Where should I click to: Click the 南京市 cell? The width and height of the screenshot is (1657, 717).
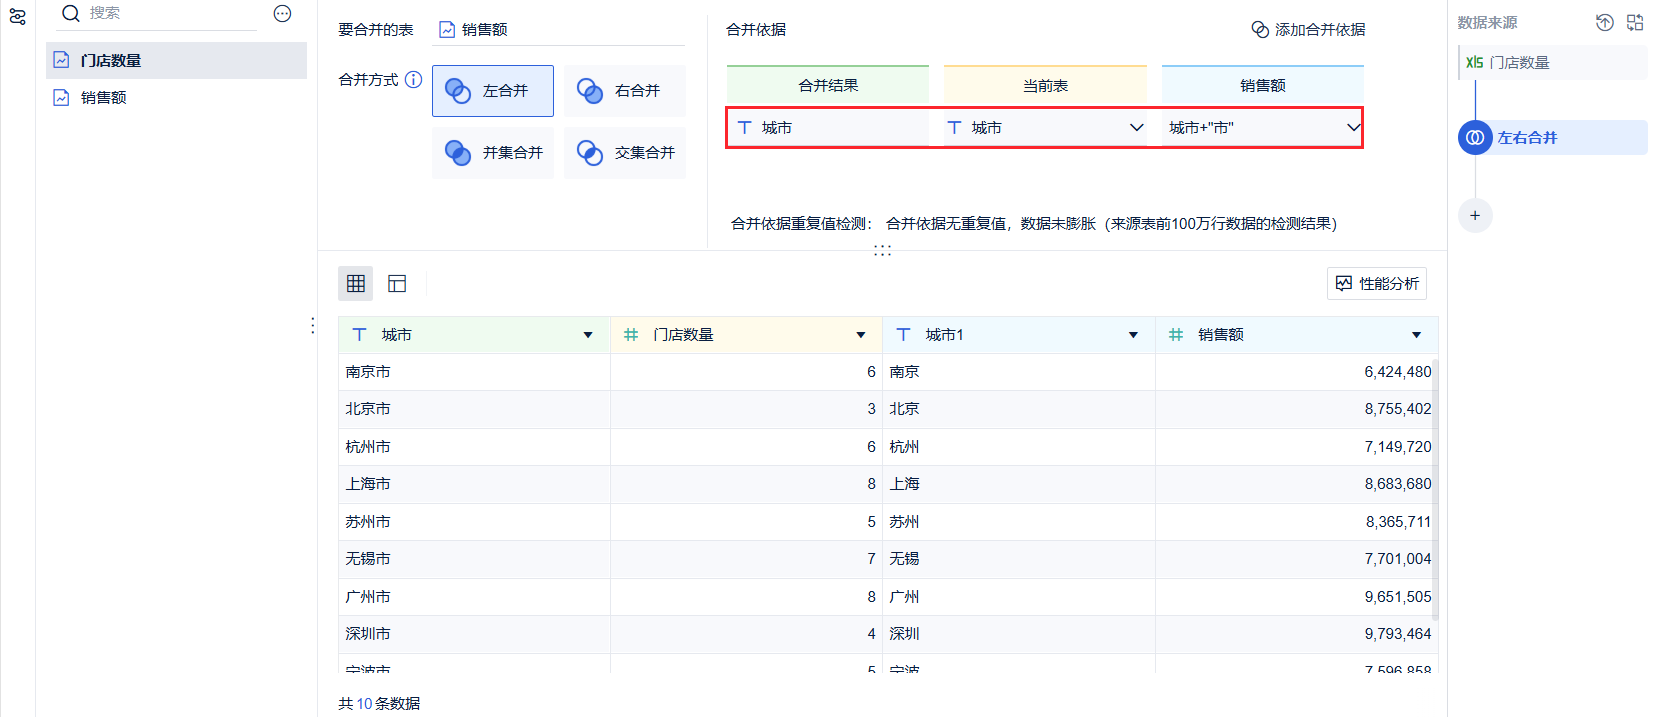click(x=474, y=372)
